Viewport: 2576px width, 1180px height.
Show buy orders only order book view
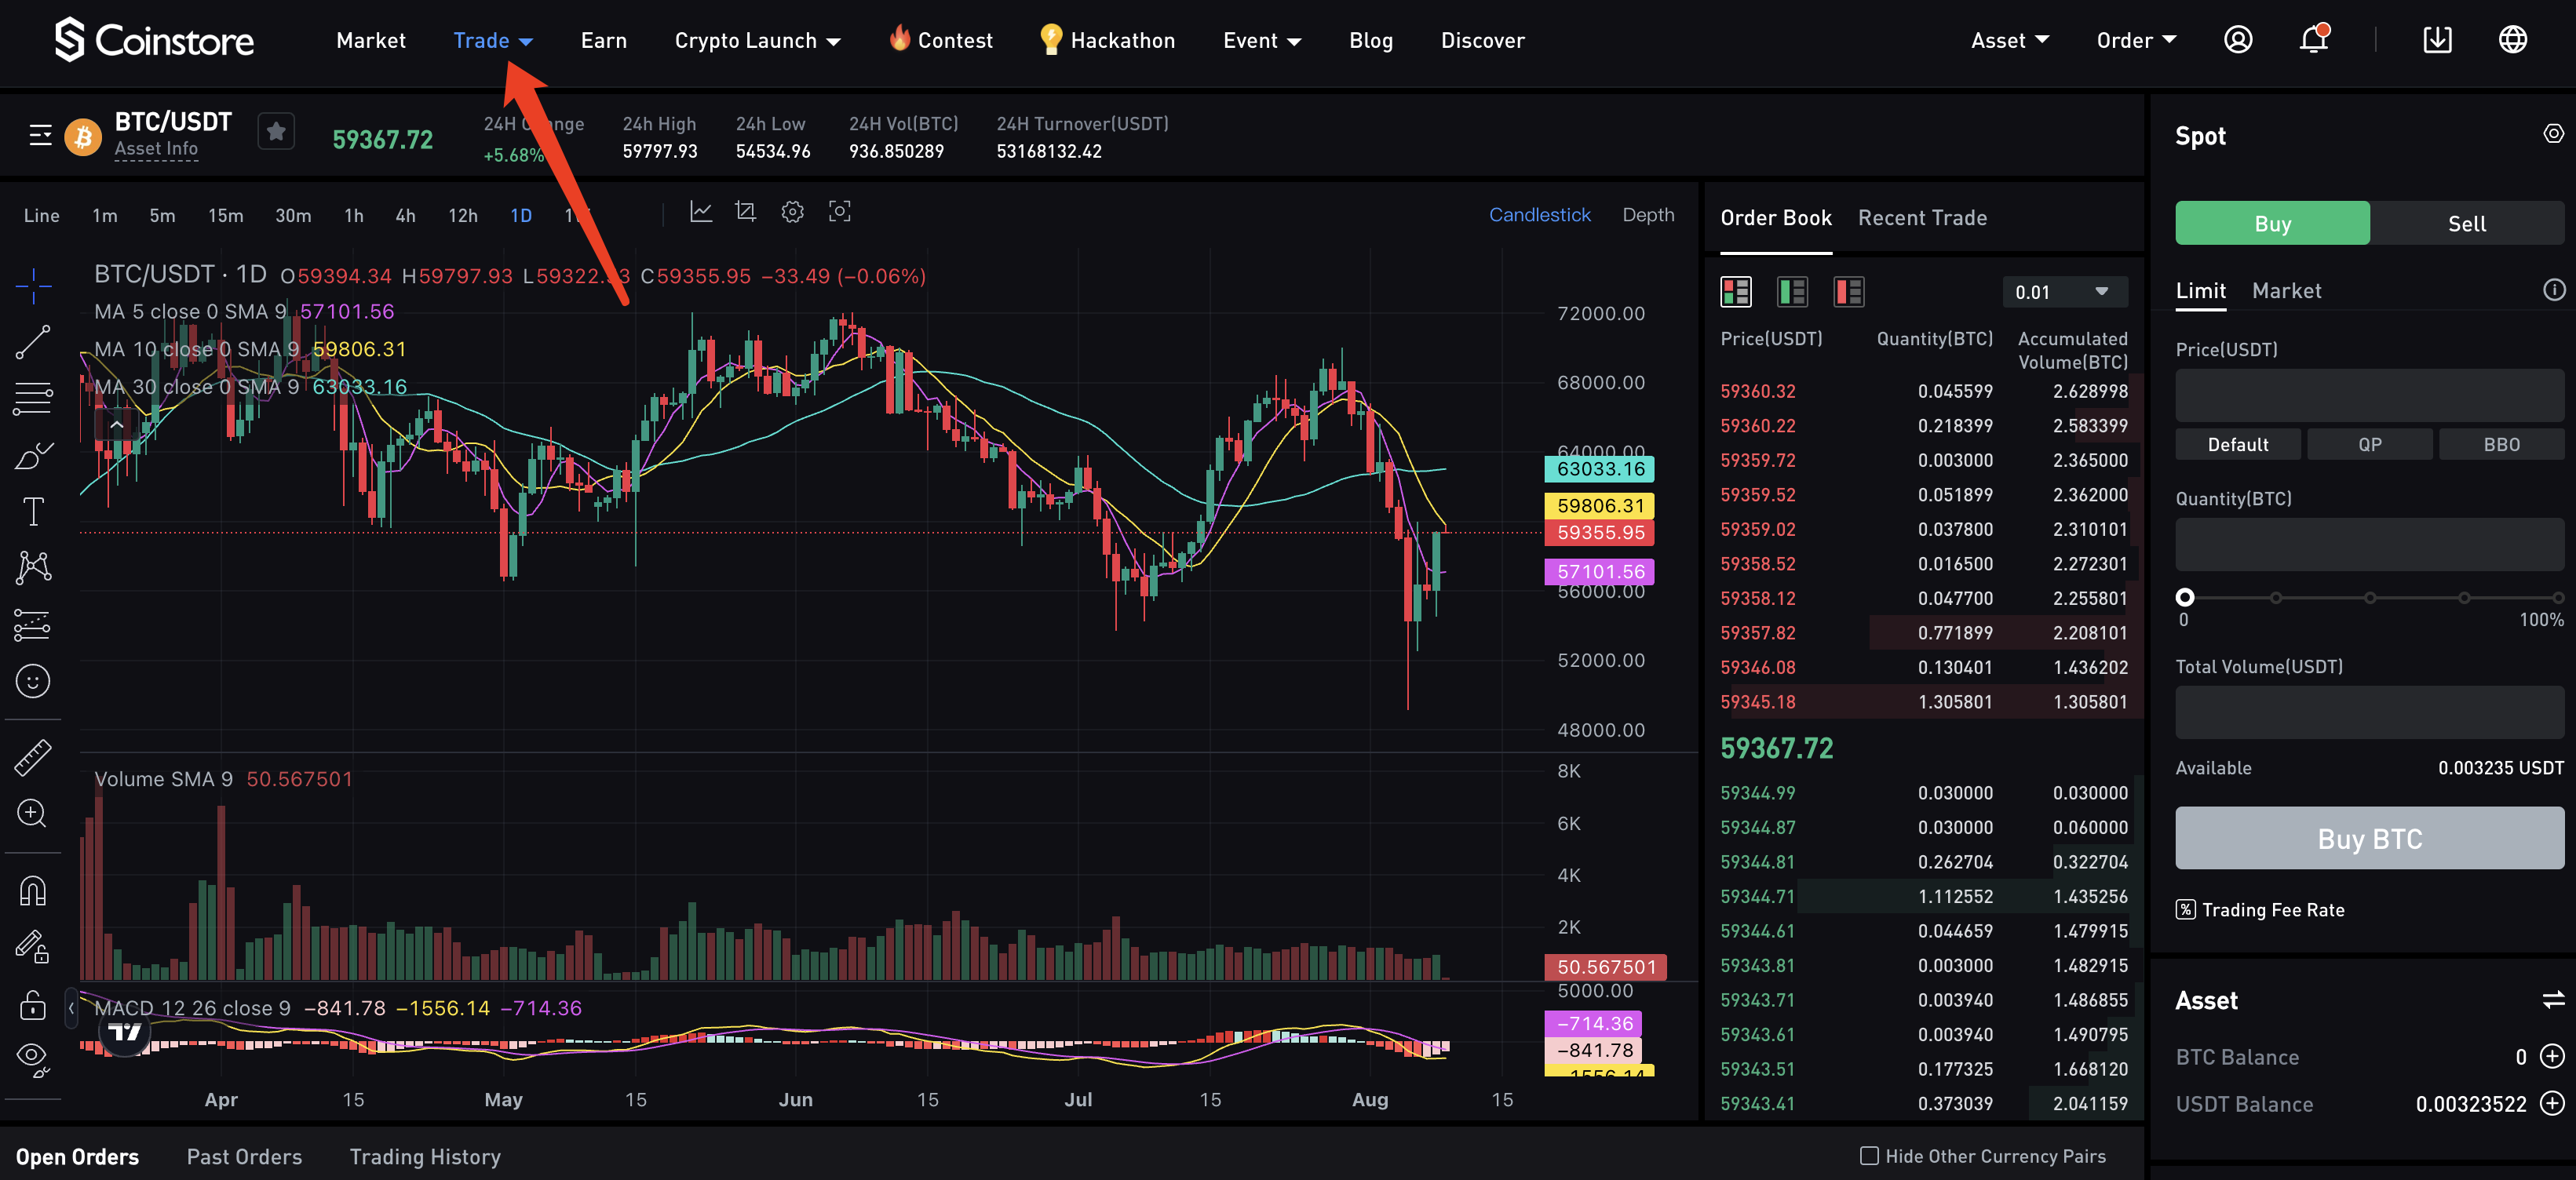point(1792,292)
